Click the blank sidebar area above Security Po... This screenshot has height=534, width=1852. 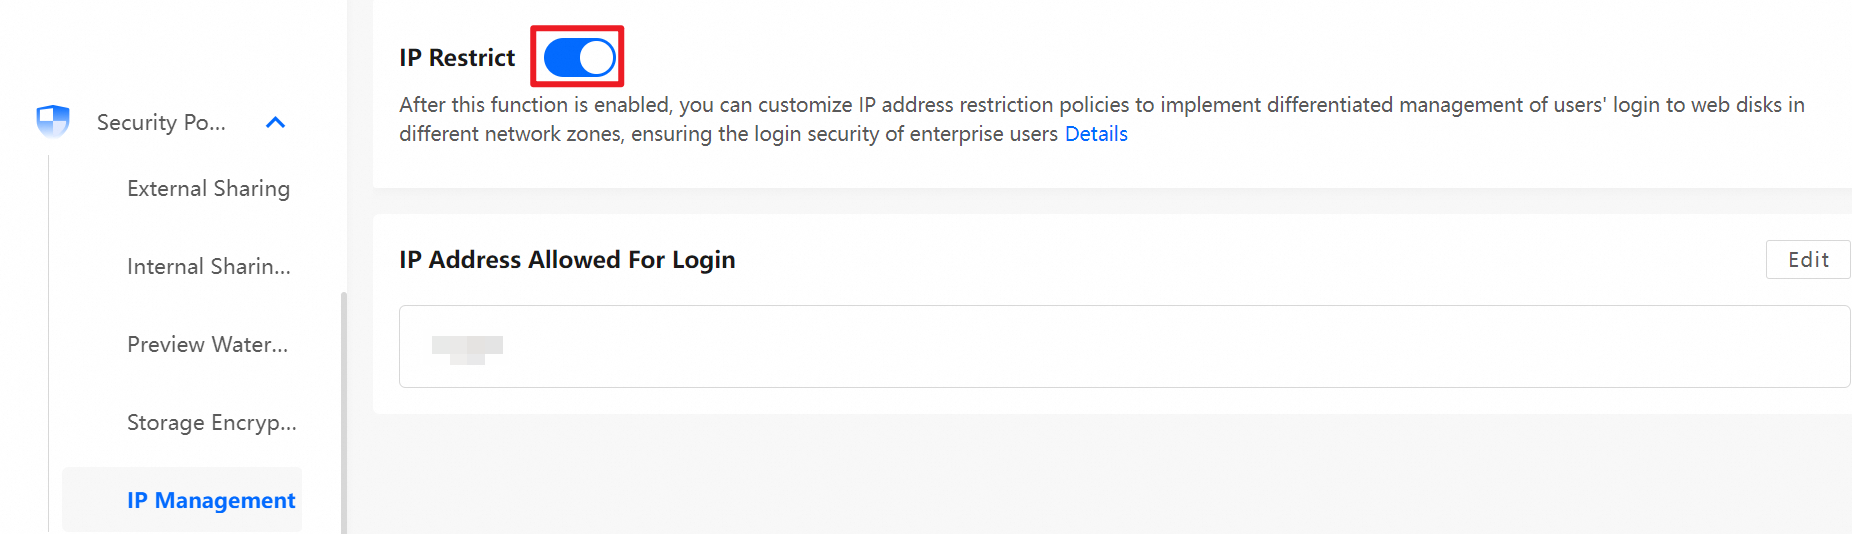pos(170,45)
